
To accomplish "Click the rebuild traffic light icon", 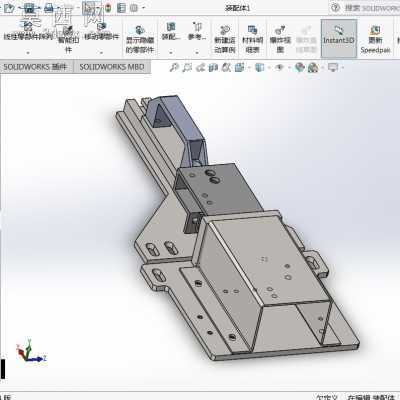I will (108, 8).
